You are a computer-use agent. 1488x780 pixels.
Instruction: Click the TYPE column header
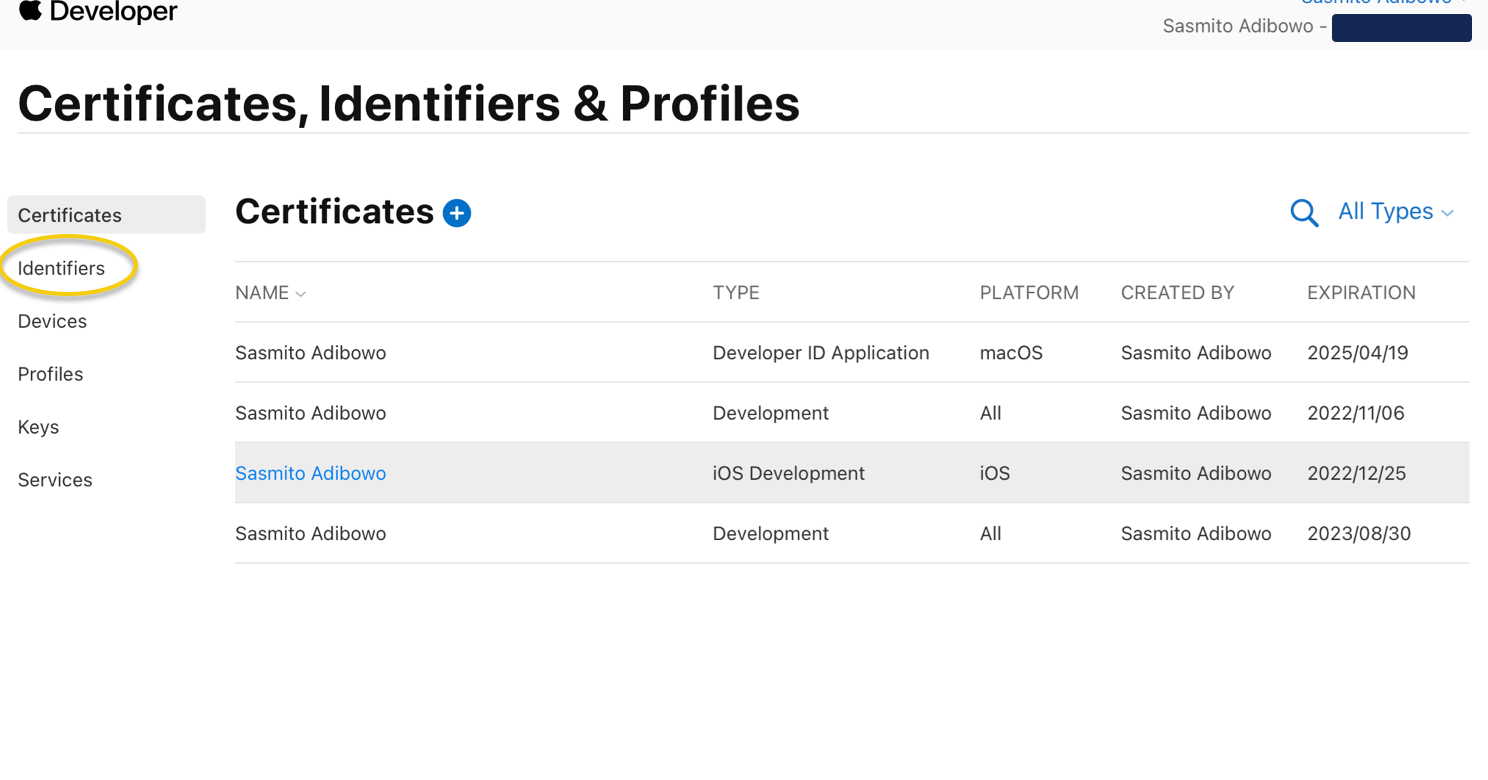(x=736, y=293)
